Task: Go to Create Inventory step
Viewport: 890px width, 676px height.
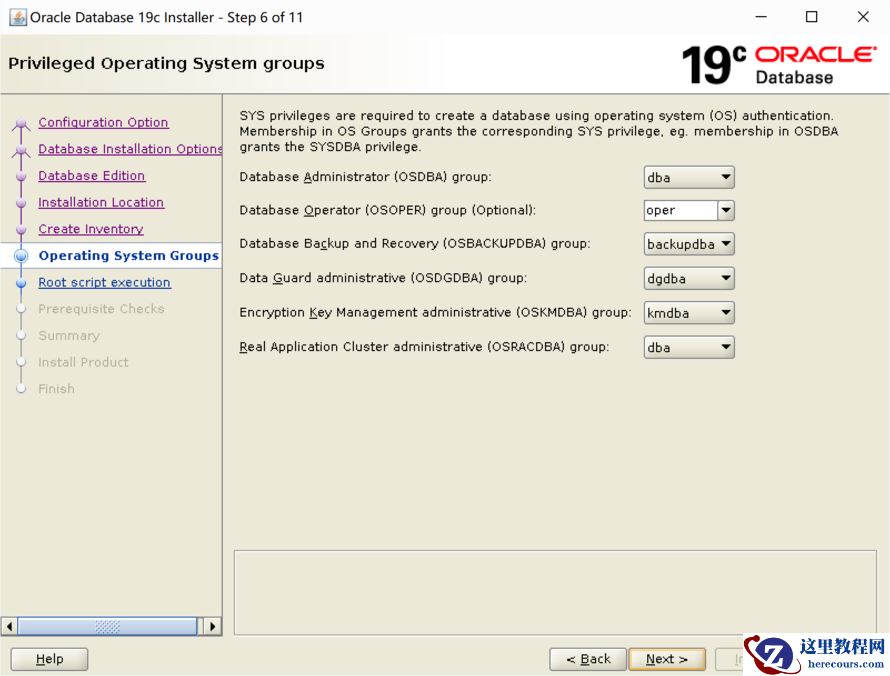Action: pyautogui.click(x=91, y=229)
